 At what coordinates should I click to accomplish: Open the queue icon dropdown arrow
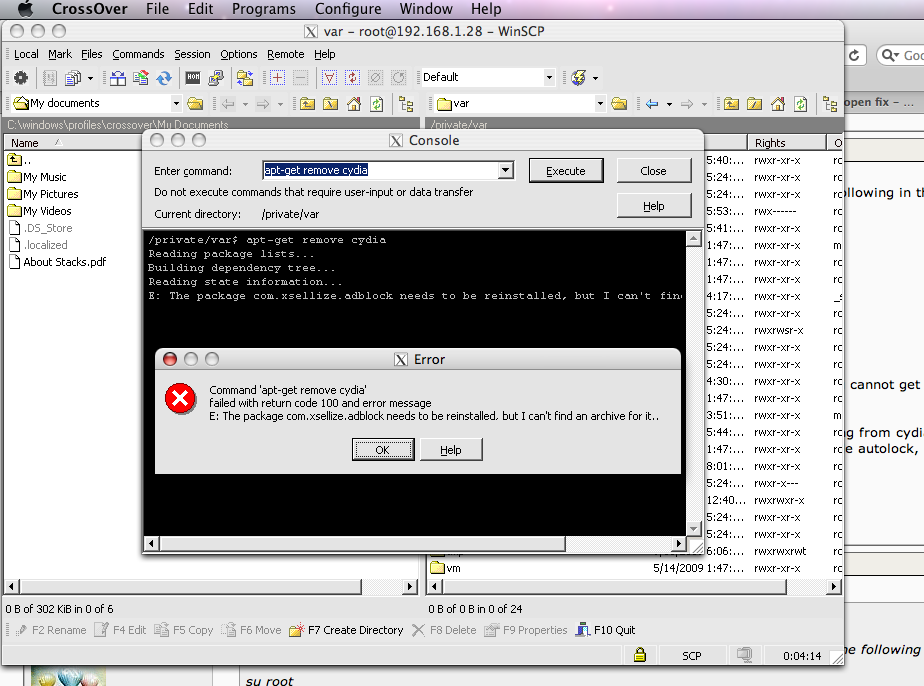(90, 78)
